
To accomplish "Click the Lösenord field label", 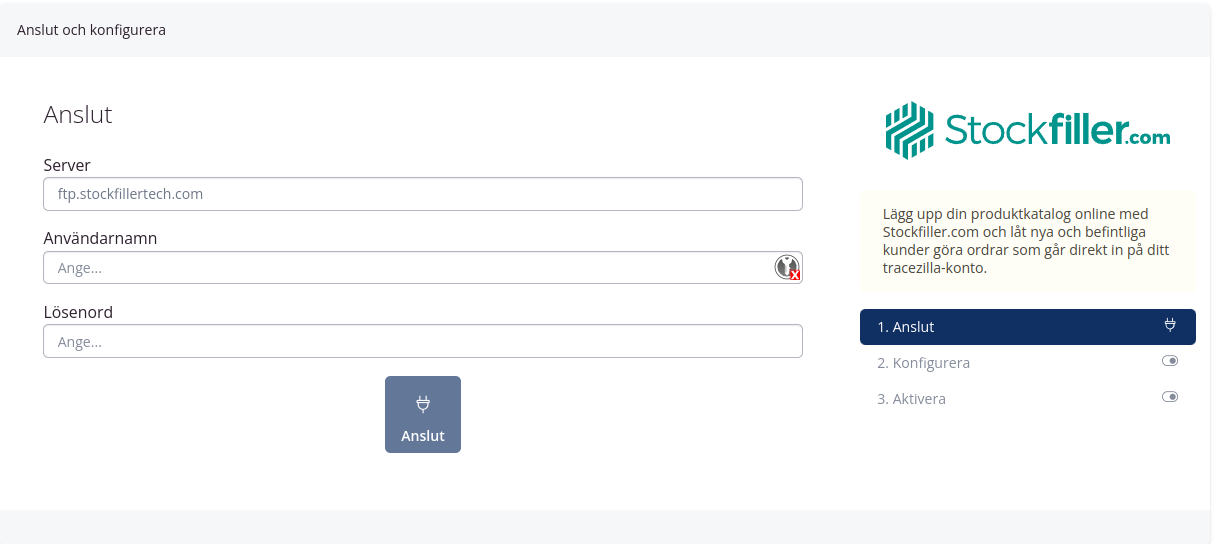I will (x=78, y=312).
